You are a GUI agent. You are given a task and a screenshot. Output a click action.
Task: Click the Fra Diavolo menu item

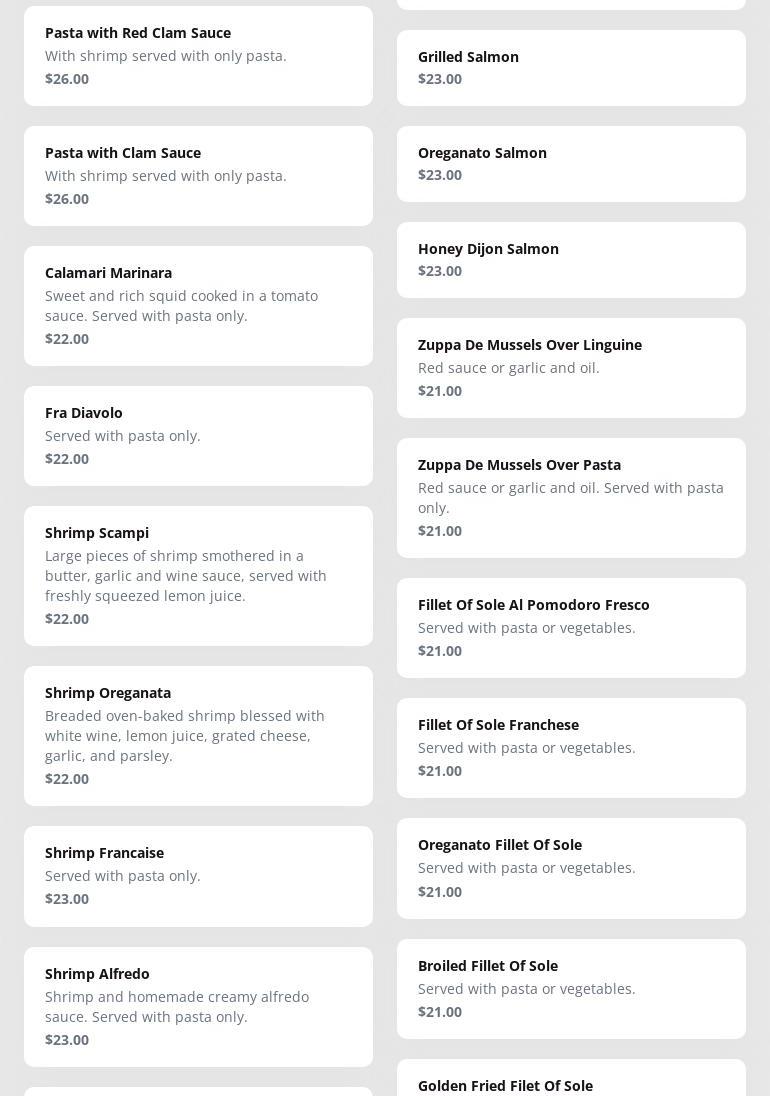198,436
